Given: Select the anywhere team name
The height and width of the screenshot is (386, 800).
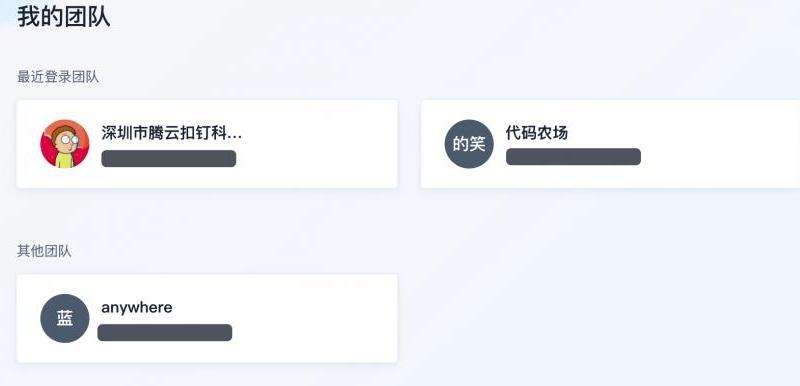Looking at the screenshot, I should click(137, 307).
